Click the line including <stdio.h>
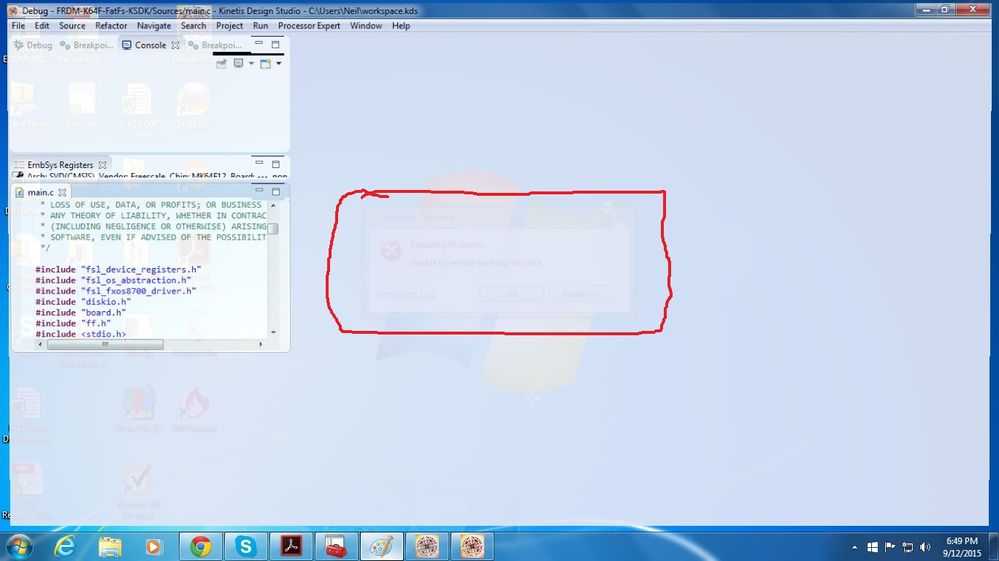The image size is (999, 561). [x=80, y=334]
